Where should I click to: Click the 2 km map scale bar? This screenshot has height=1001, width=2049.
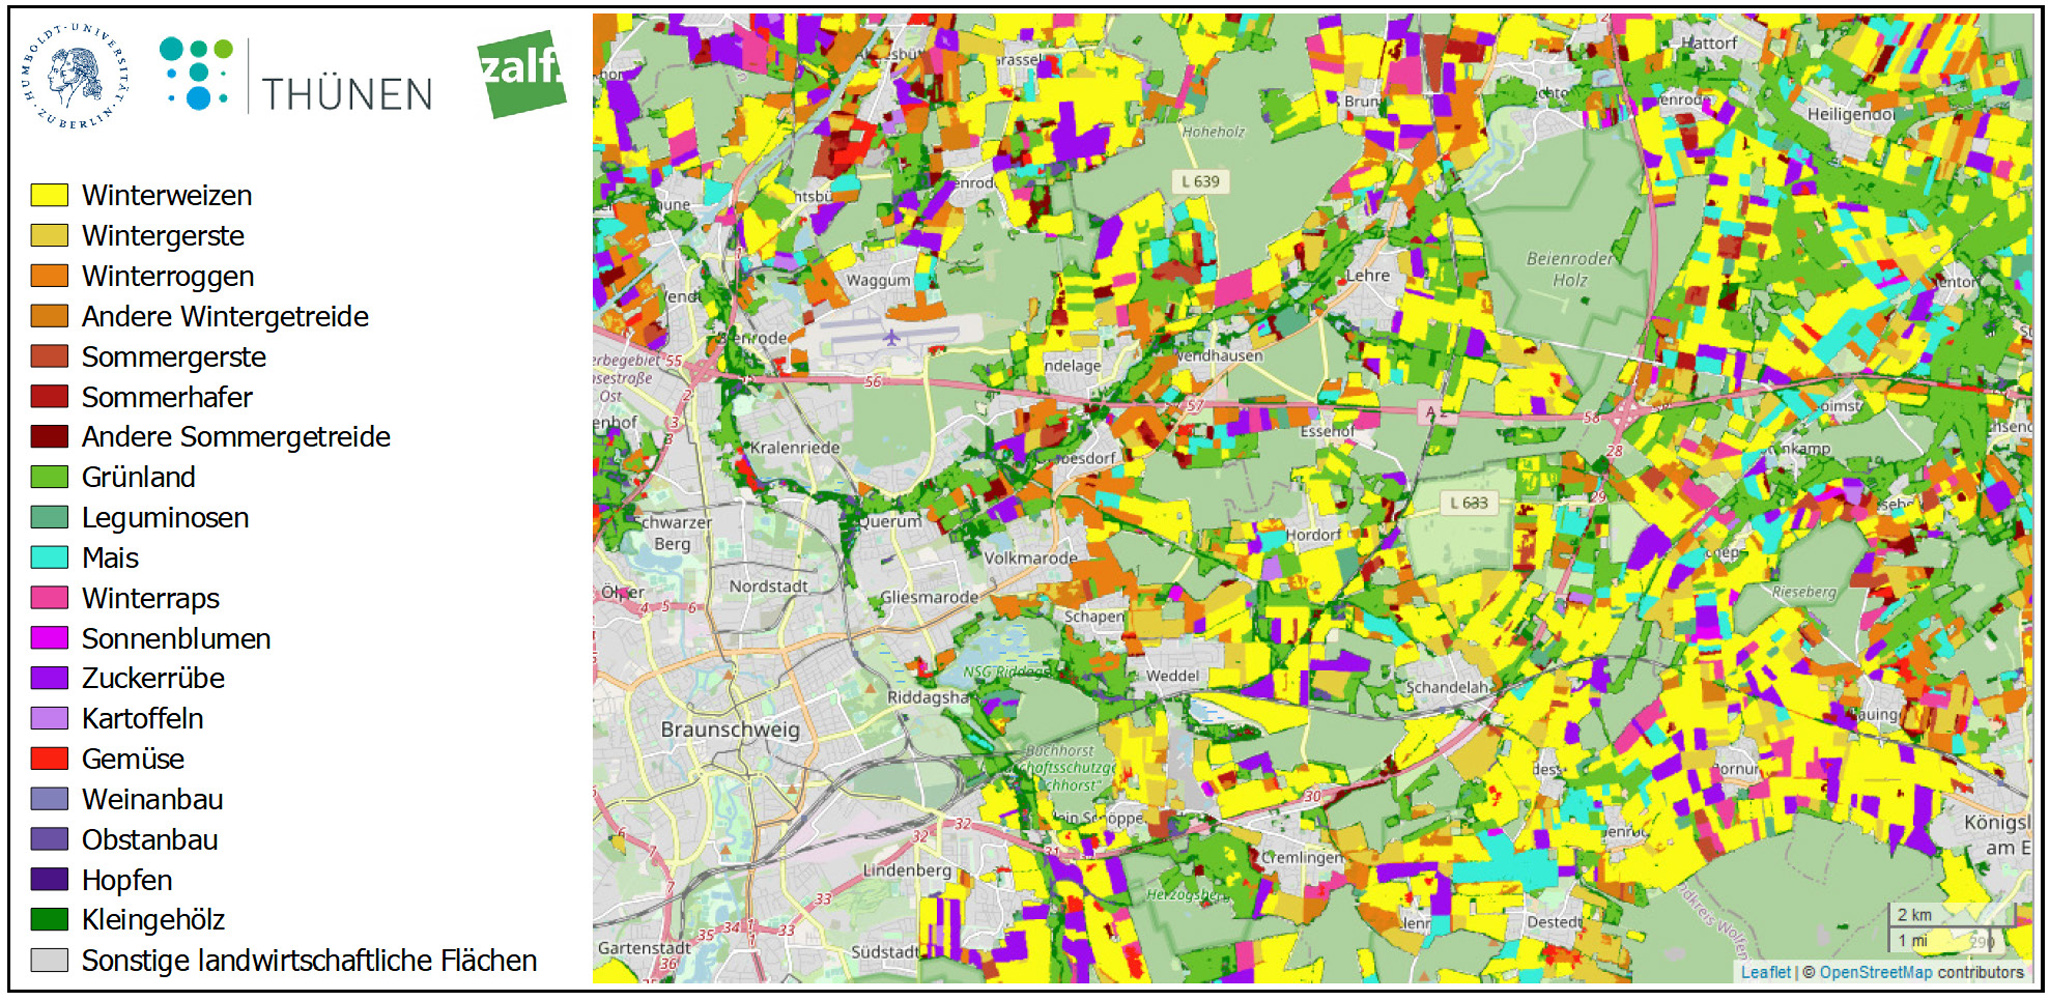(1948, 915)
